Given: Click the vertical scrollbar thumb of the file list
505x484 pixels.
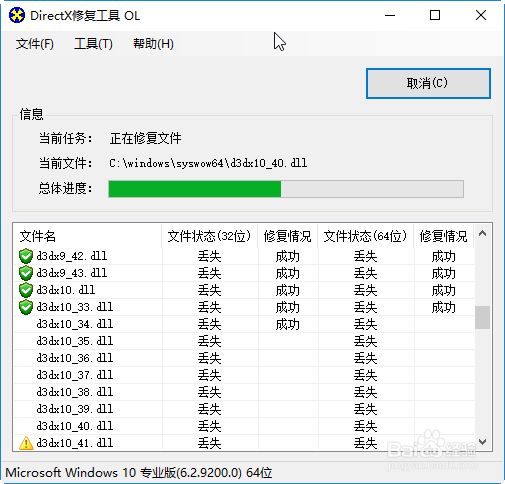Looking at the screenshot, I should click(482, 317).
